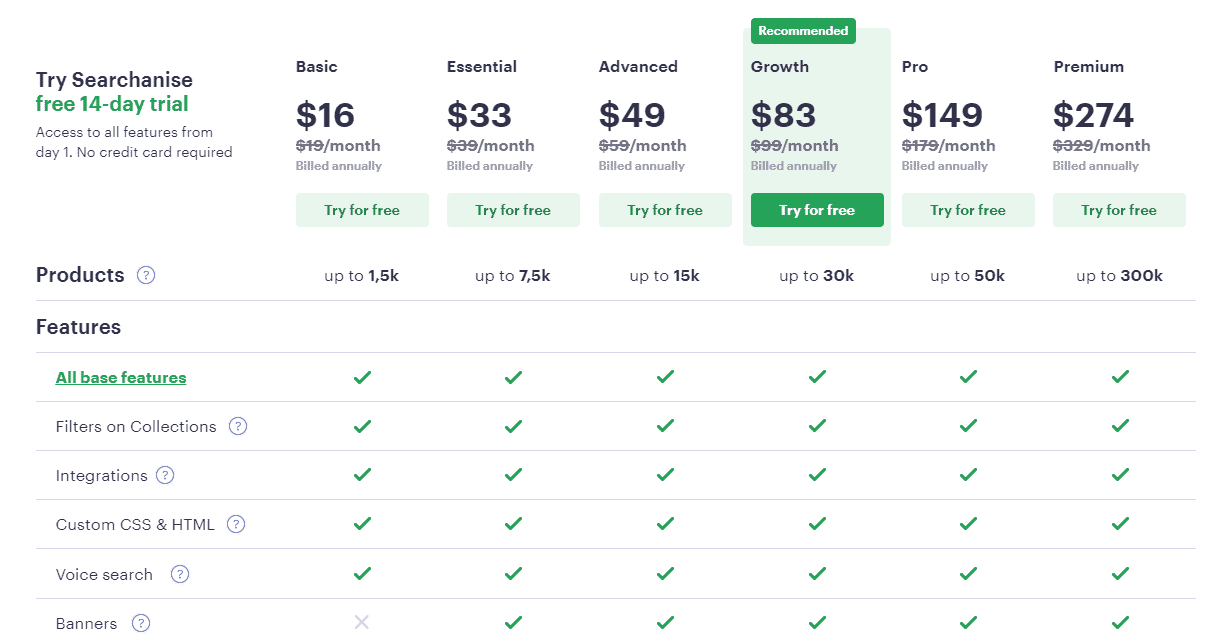1225x644 pixels.
Task: Show the Voice search help tooltip icon
Action: (x=180, y=574)
